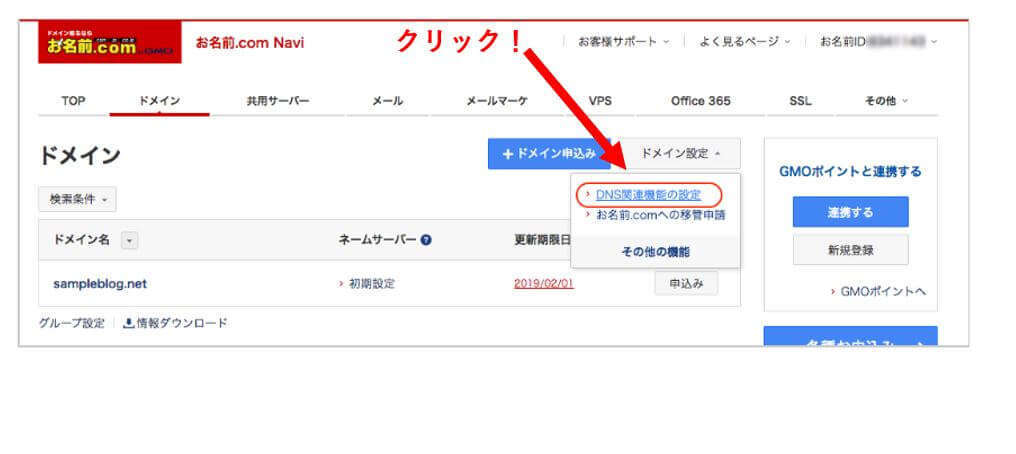Viewport: 1016px width, 454px height.
Task: Open the 2019/02/01 renewal date link
Action: coord(544,284)
